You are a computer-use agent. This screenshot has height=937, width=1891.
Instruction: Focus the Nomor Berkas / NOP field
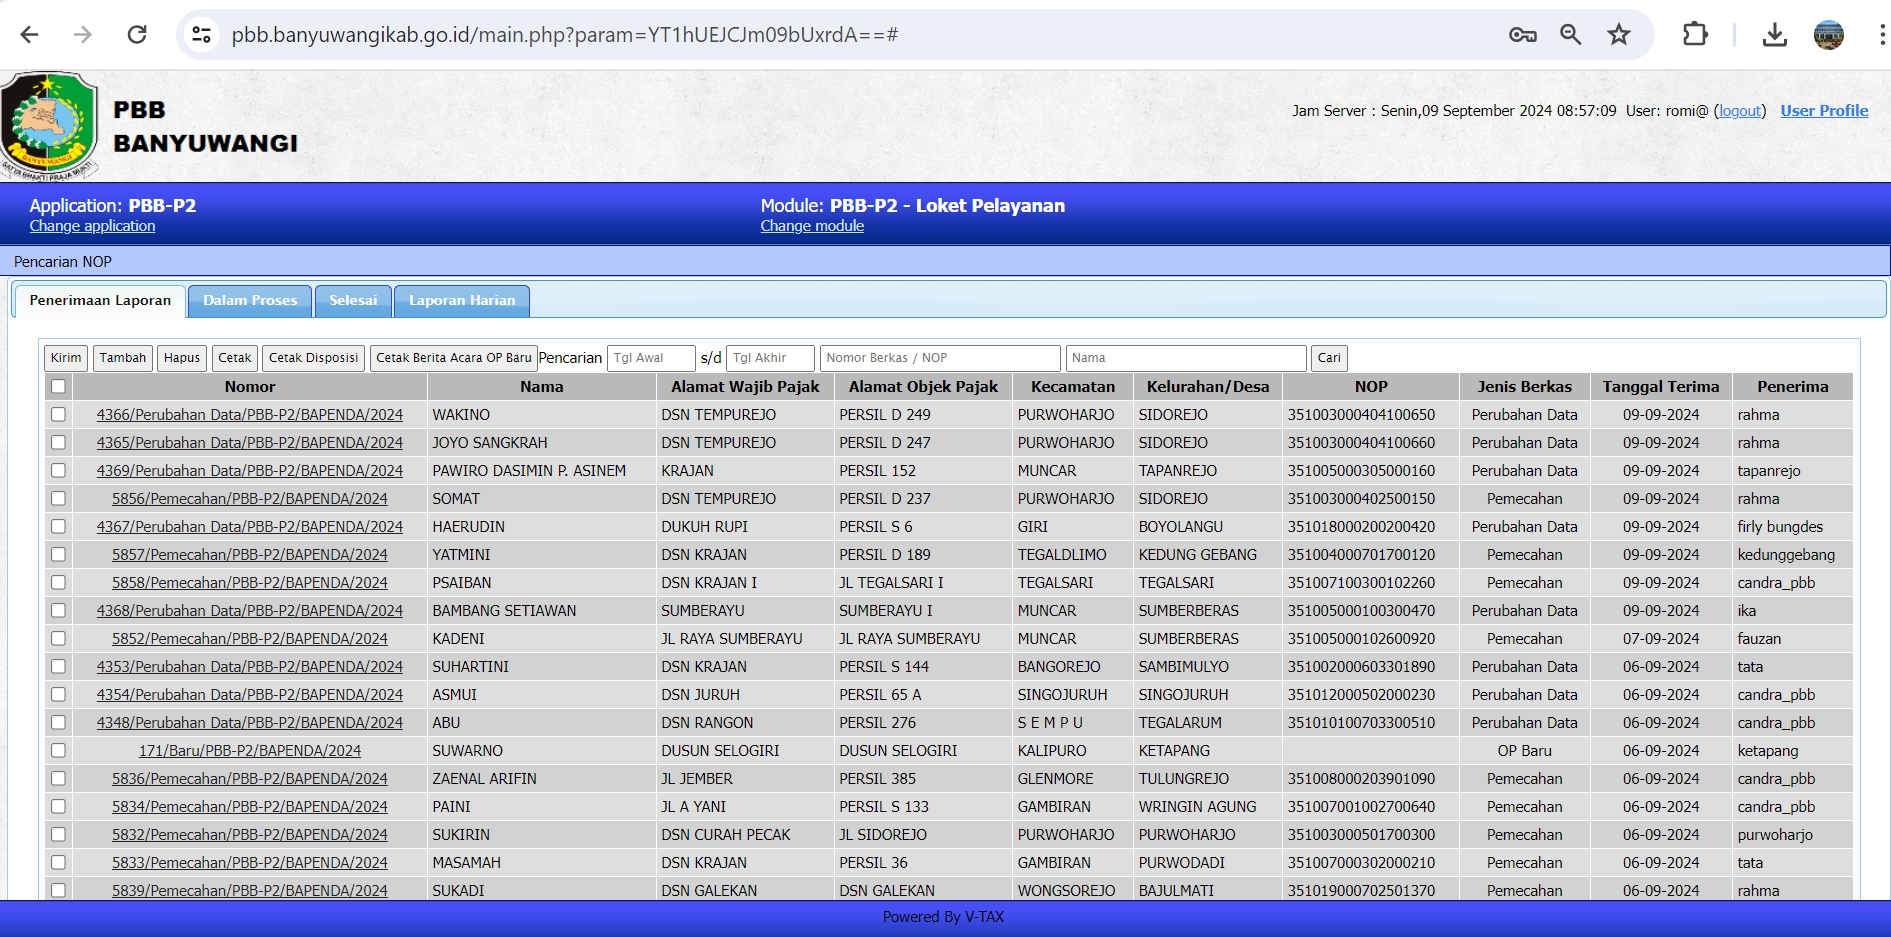coord(939,358)
